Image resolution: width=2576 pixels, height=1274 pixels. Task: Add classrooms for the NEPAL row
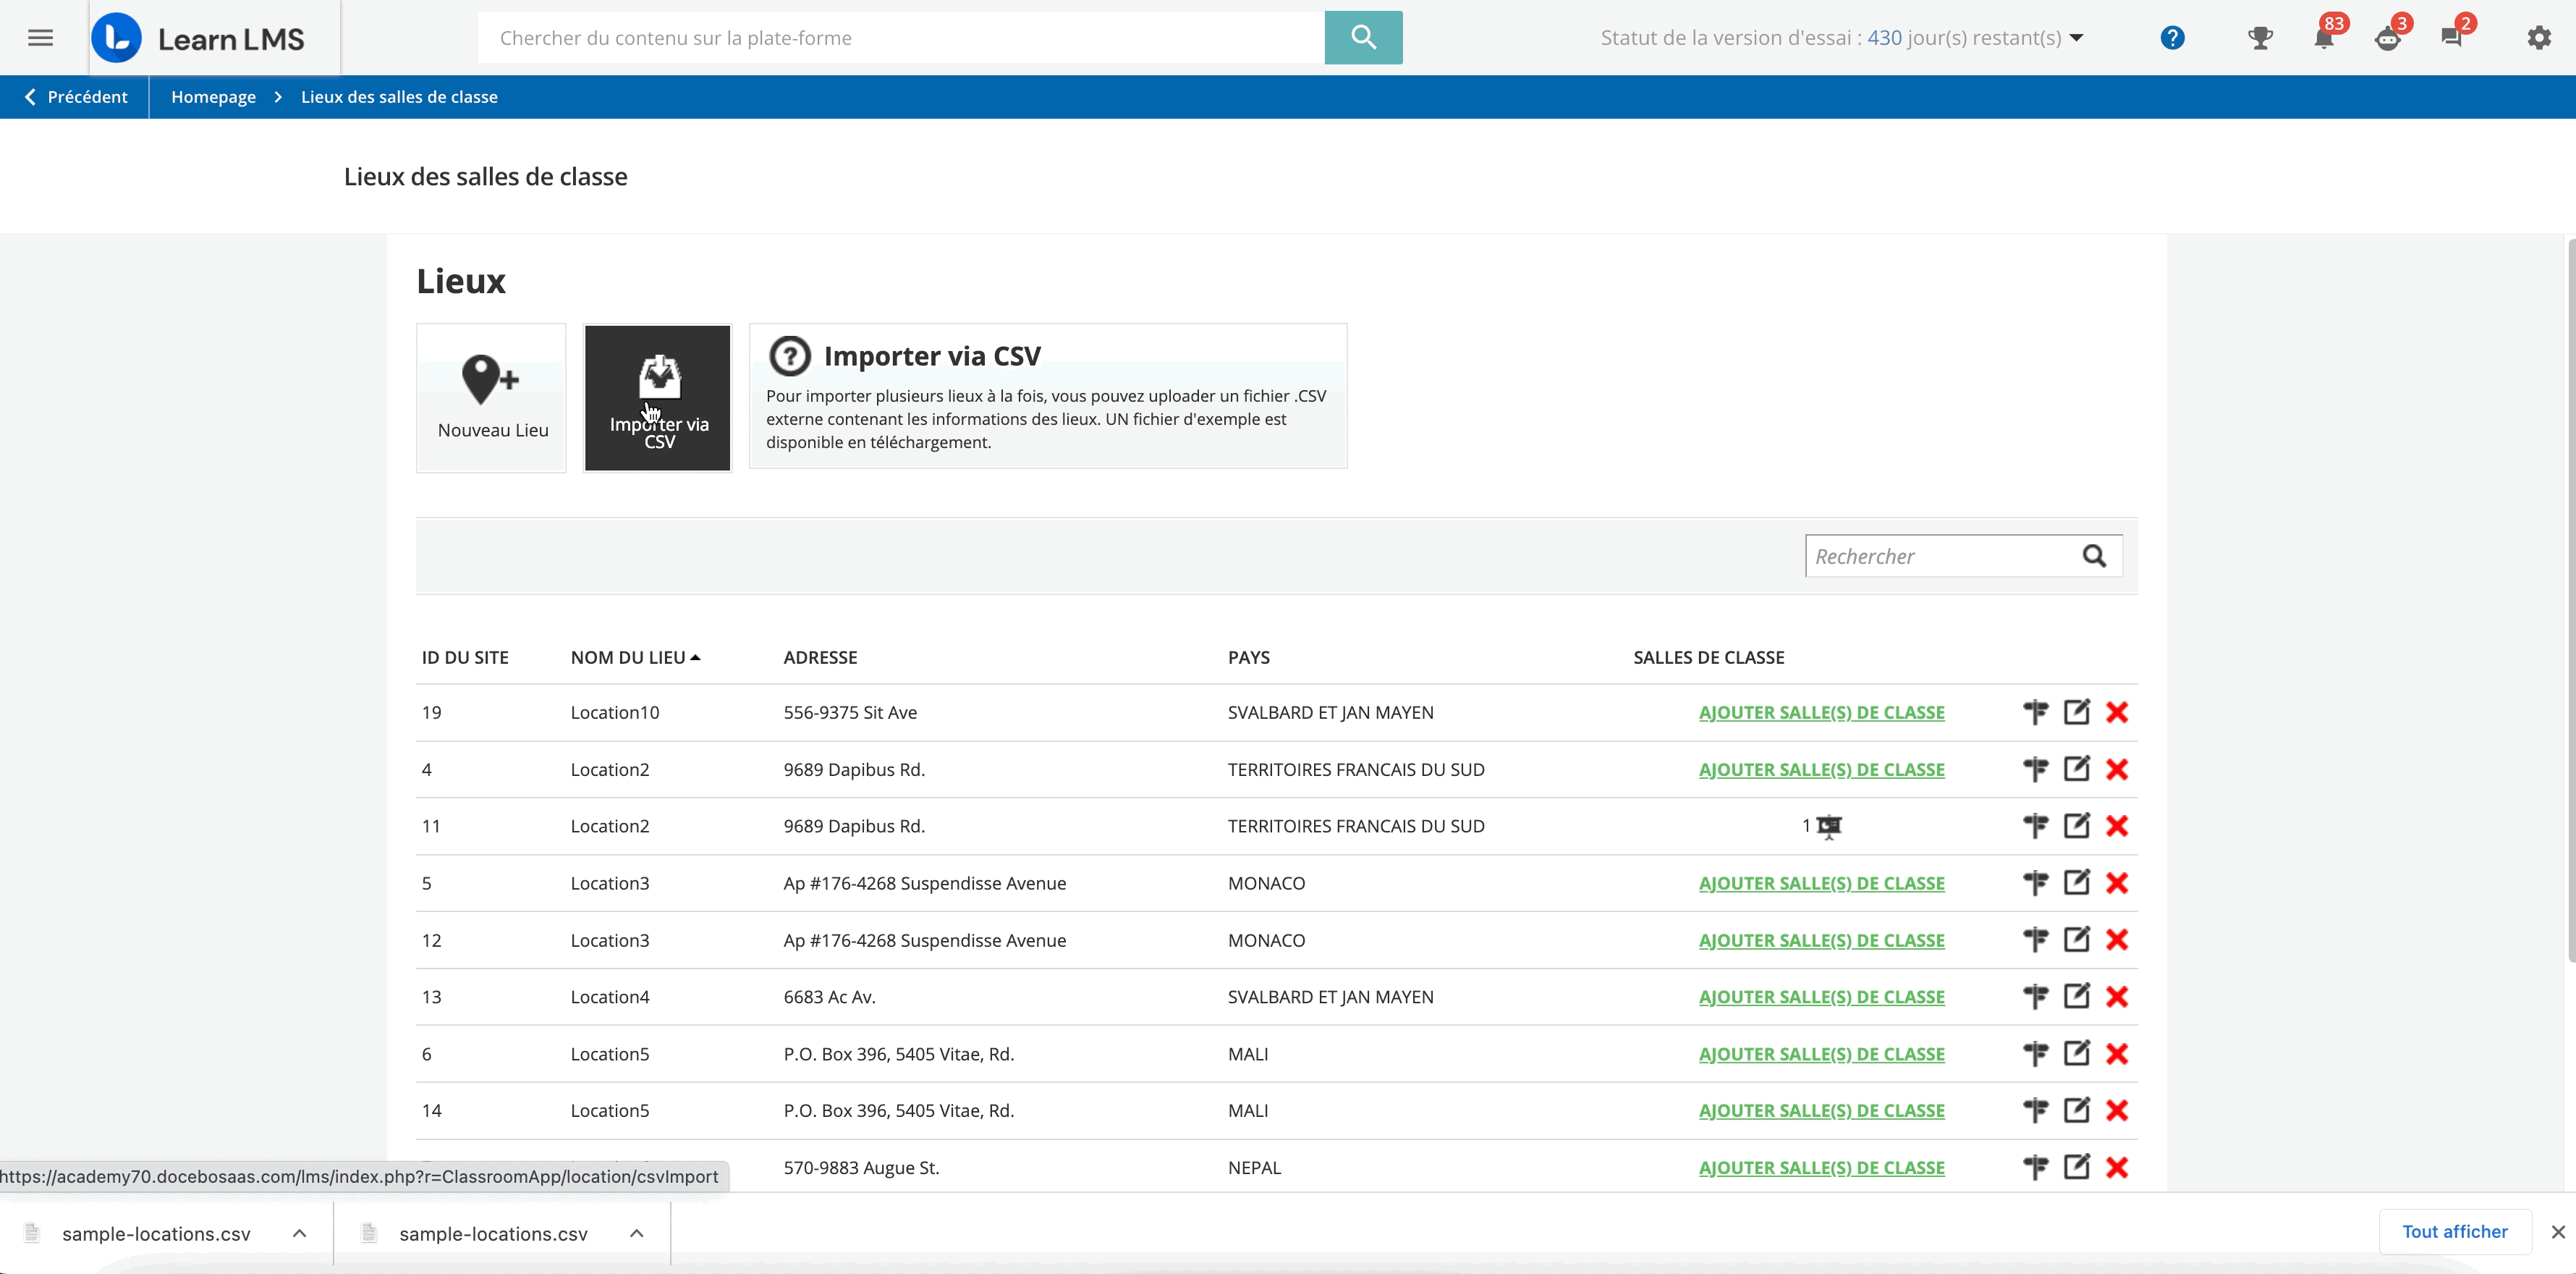(x=1821, y=1167)
